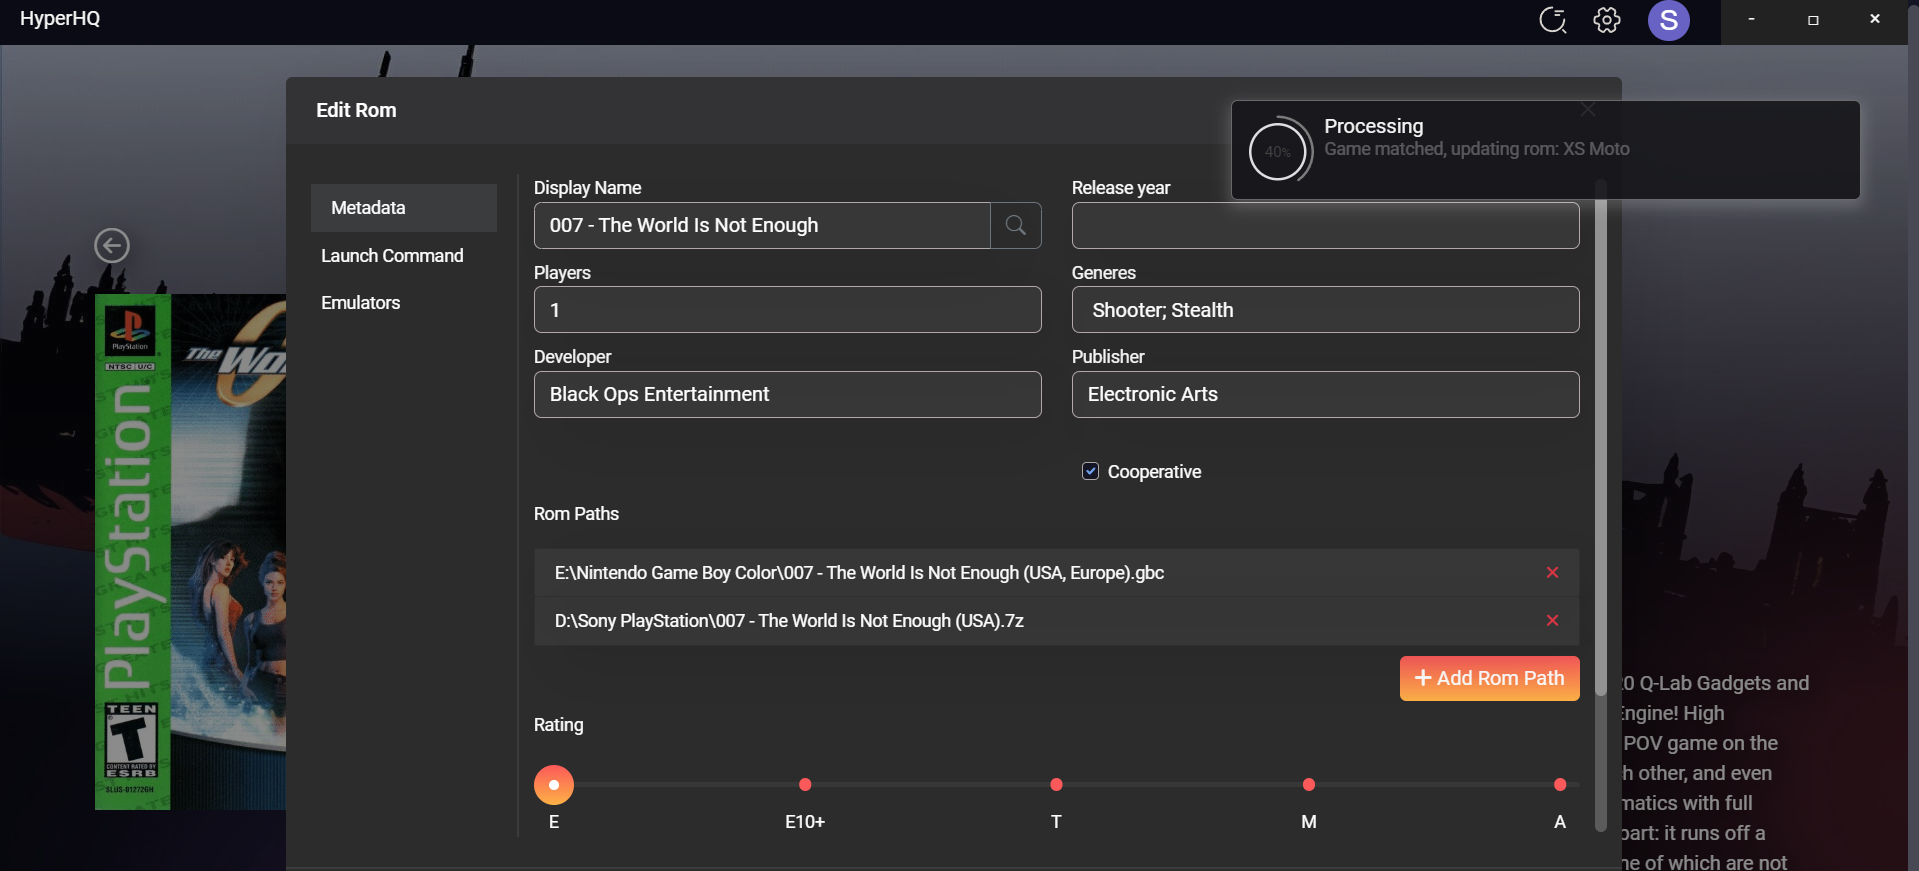Search metadata with Display Name magnifier icon
Image resolution: width=1919 pixels, height=871 pixels.
pos(1016,225)
